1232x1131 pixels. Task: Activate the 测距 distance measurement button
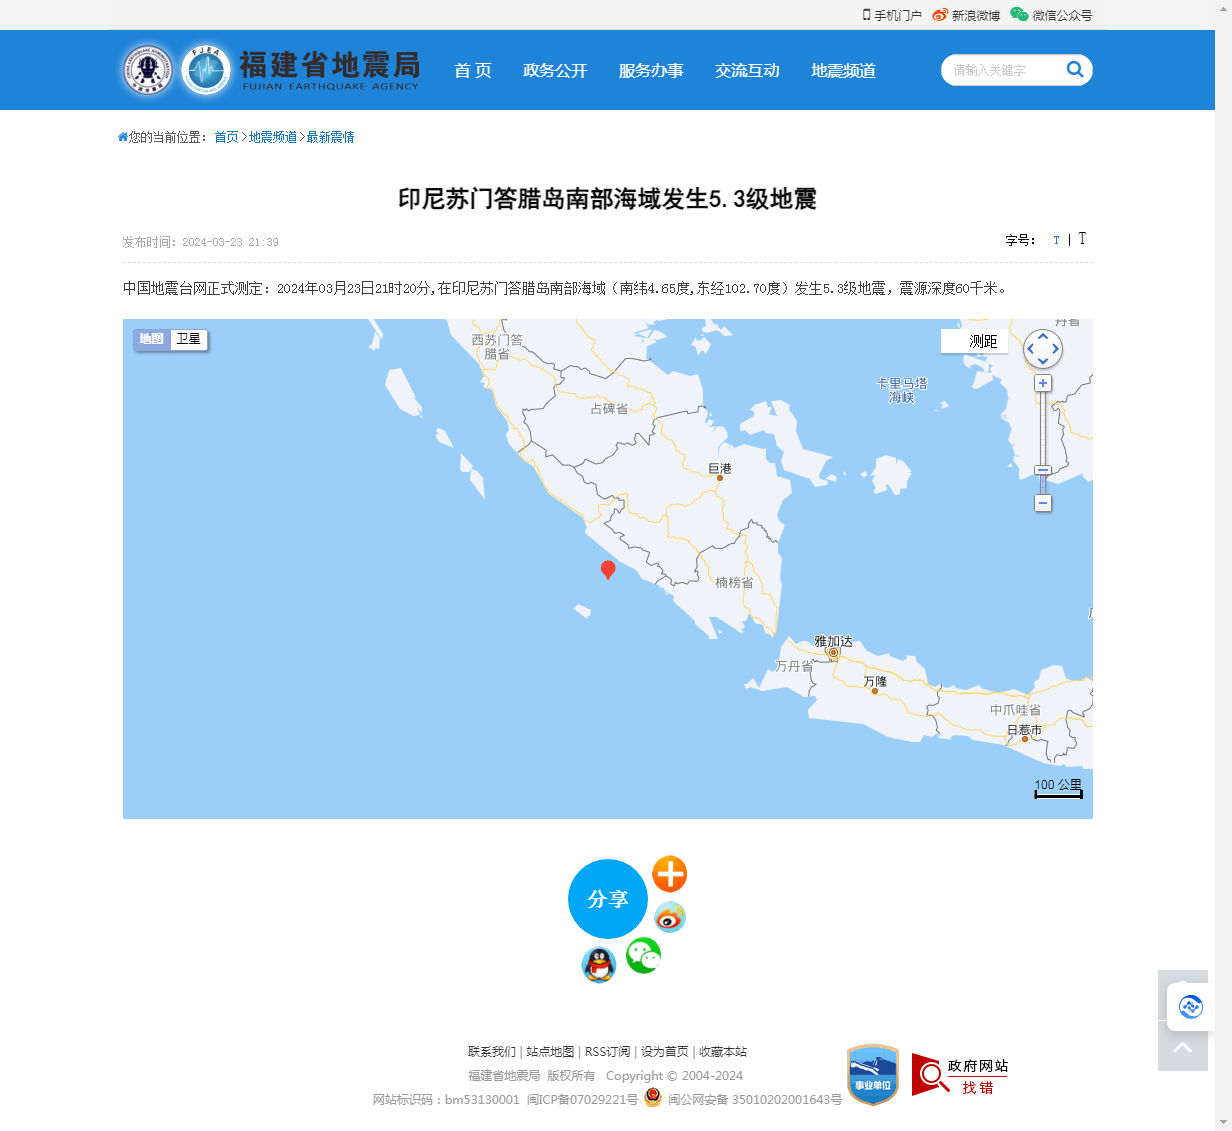(975, 341)
